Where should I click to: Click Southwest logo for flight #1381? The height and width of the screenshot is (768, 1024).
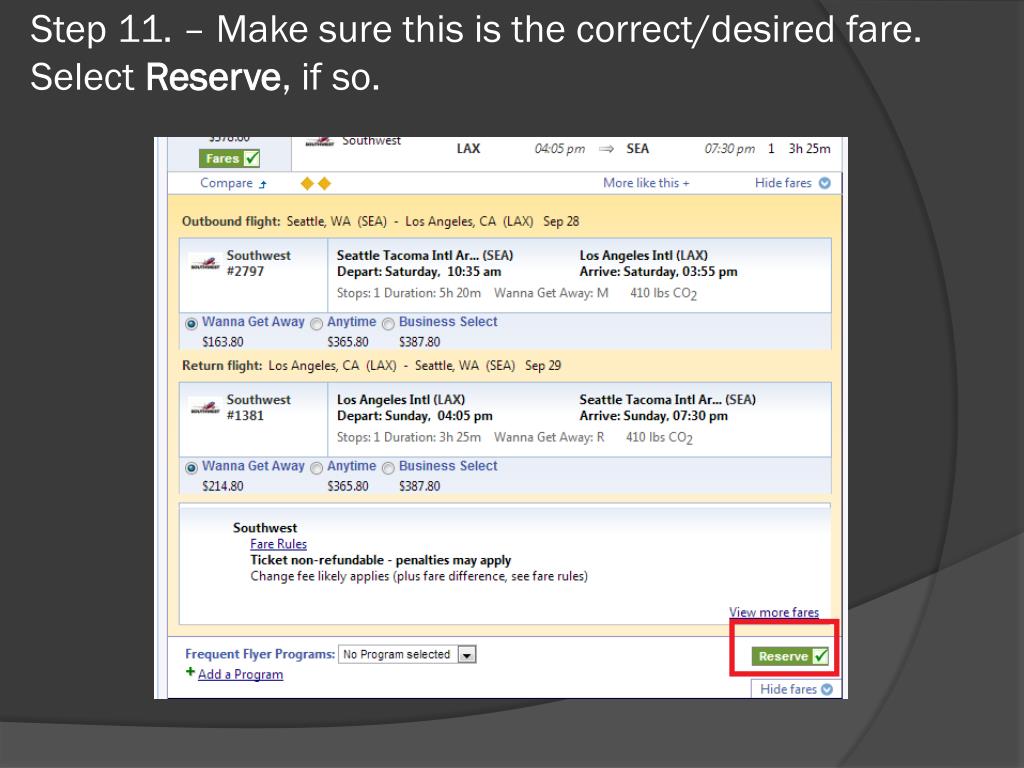[204, 408]
